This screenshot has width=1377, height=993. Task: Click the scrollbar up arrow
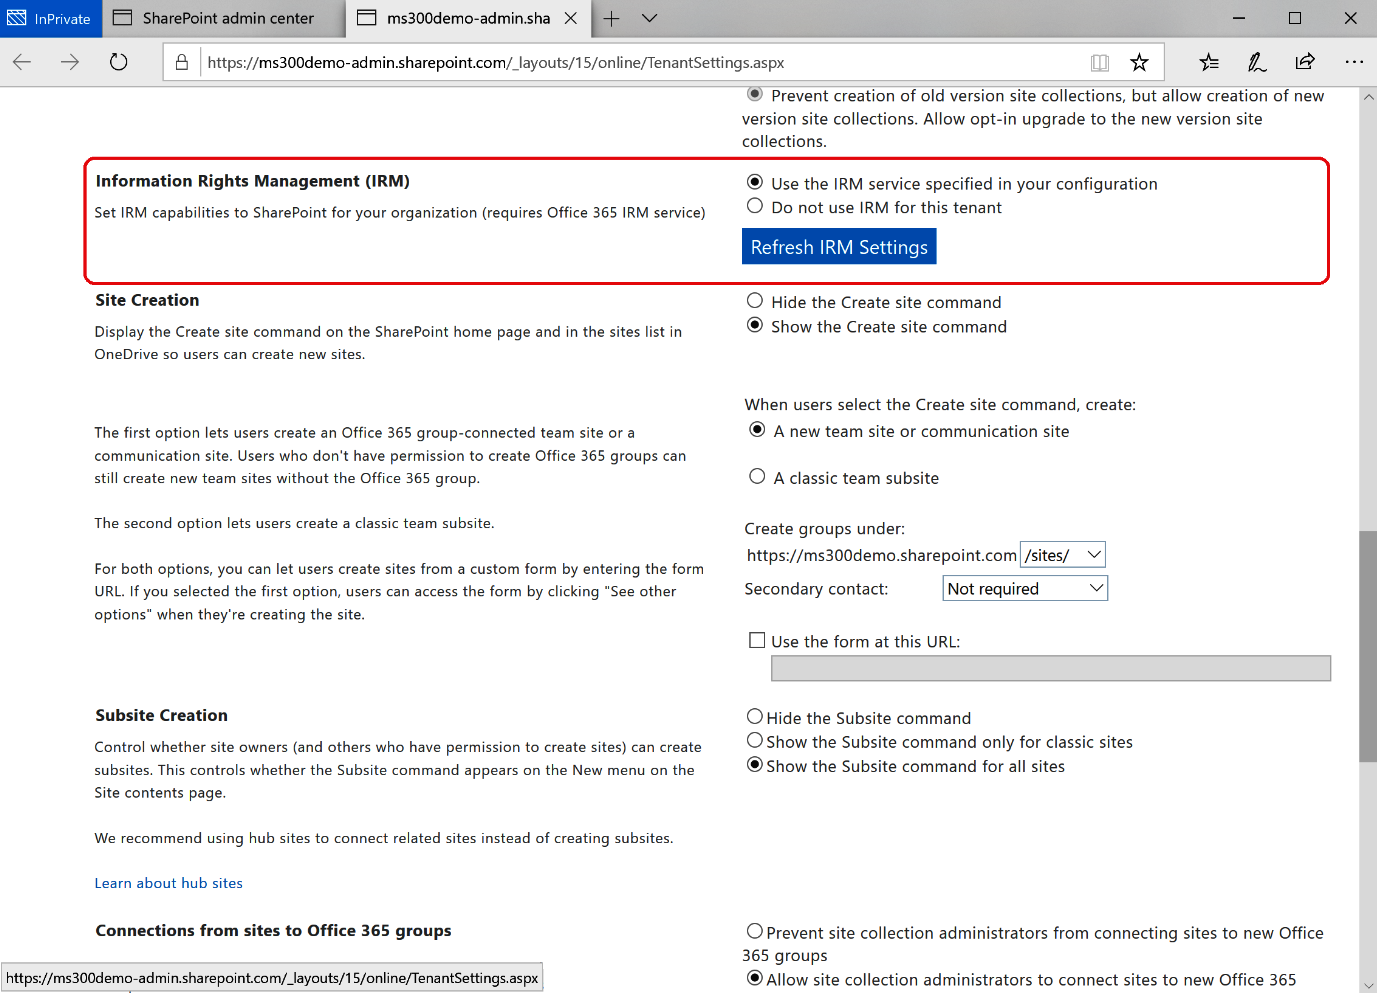click(1368, 97)
